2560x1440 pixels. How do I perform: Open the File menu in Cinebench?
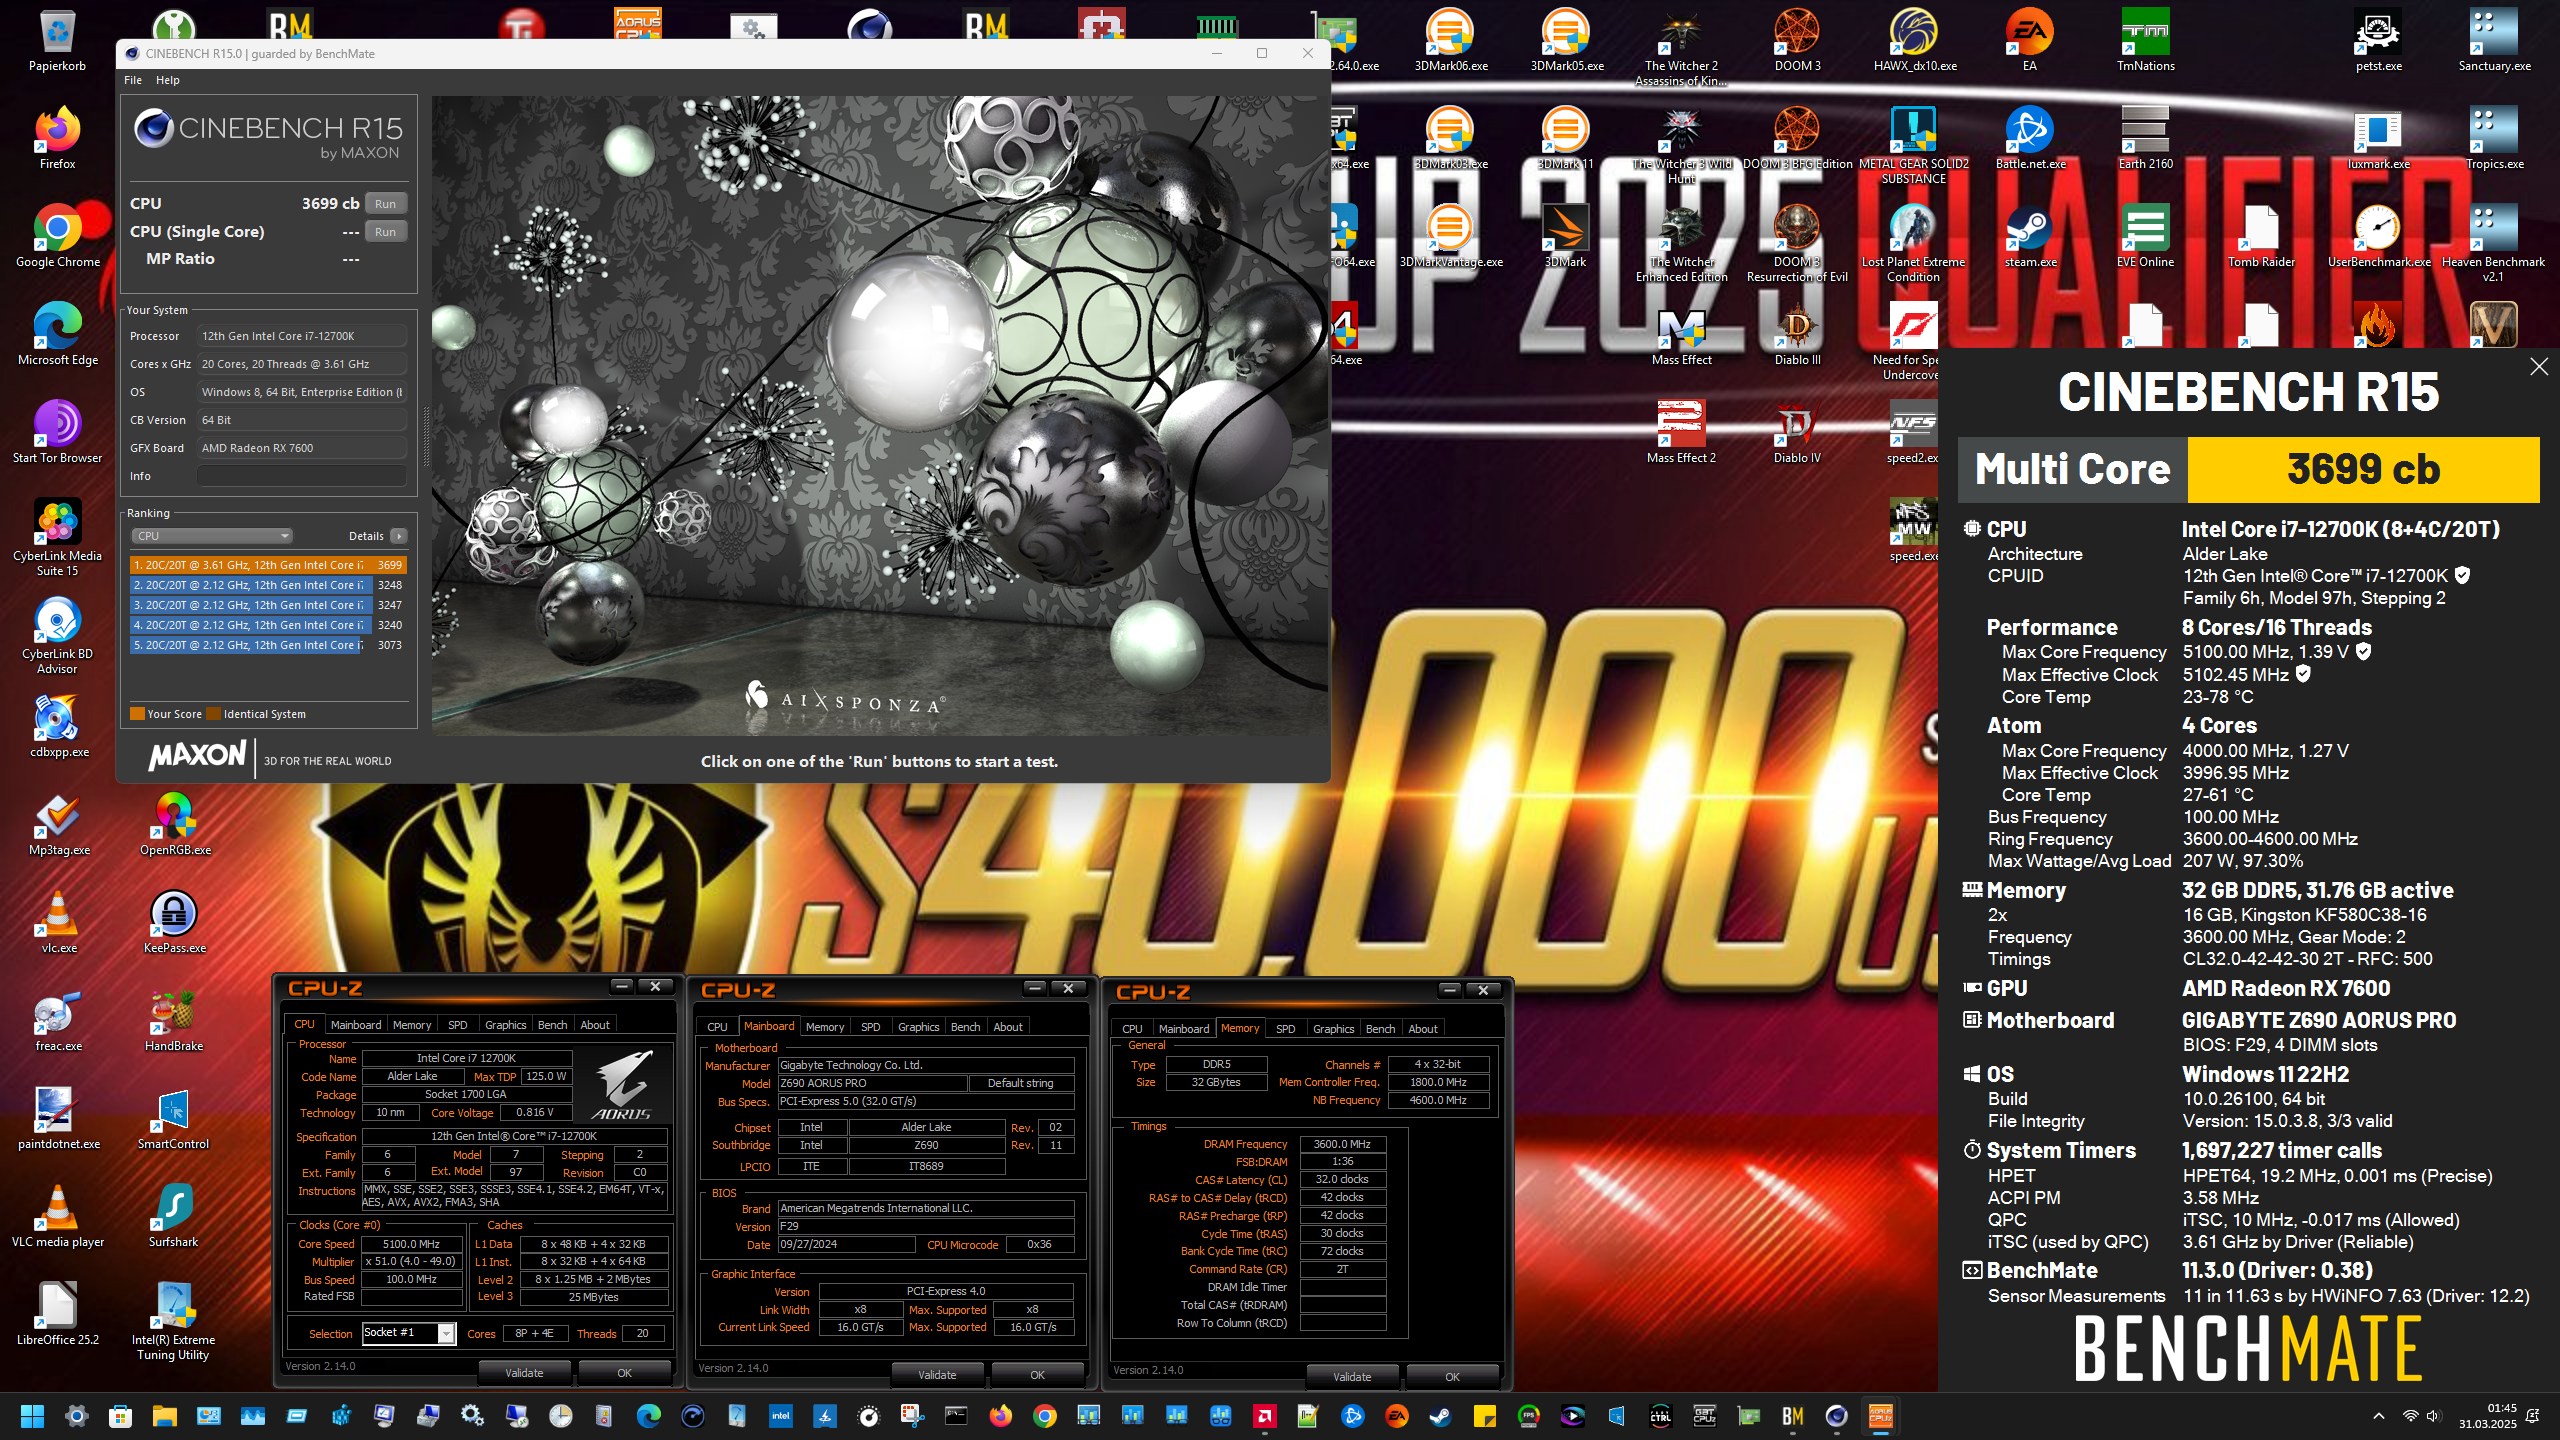tap(133, 80)
